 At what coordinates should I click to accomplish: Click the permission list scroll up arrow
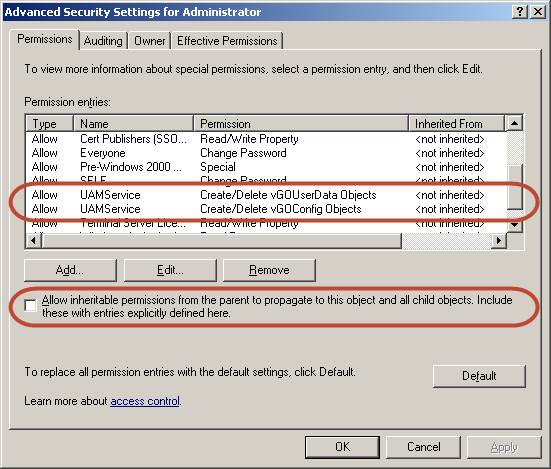coord(514,123)
